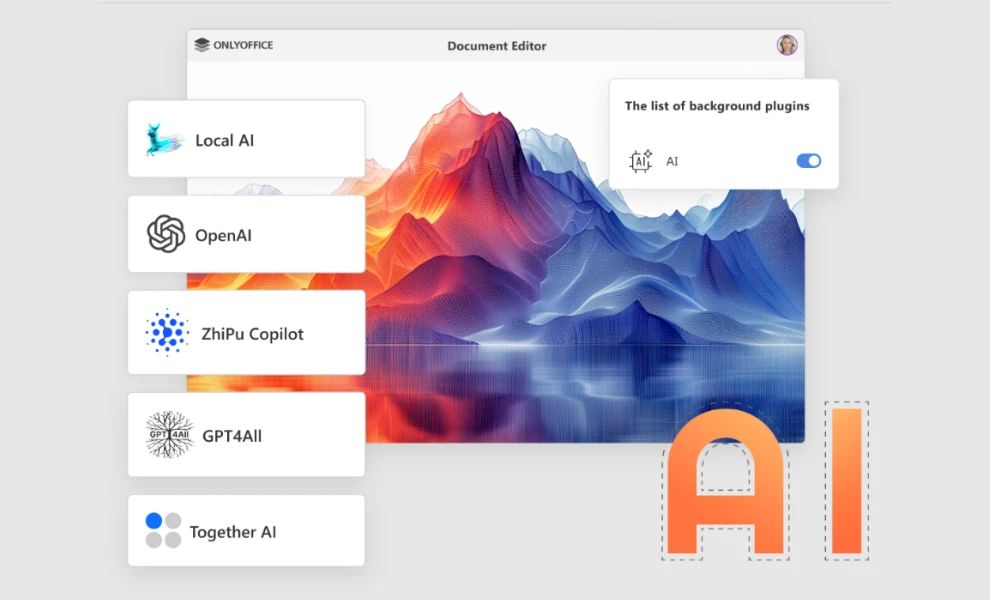Screen dimensions: 990x600
Task: Click the Local AI deer logo
Action: coord(164,140)
